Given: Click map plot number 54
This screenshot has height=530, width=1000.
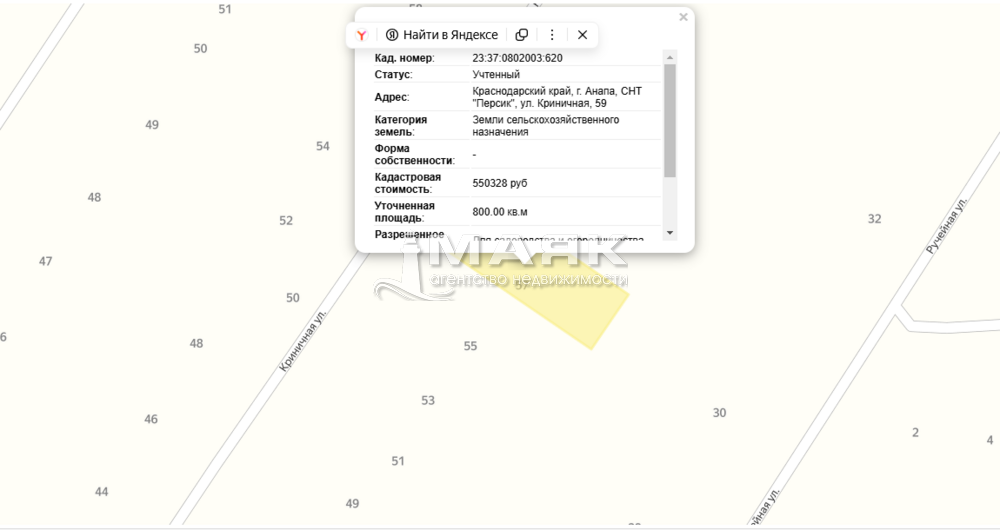Looking at the screenshot, I should [x=323, y=146].
